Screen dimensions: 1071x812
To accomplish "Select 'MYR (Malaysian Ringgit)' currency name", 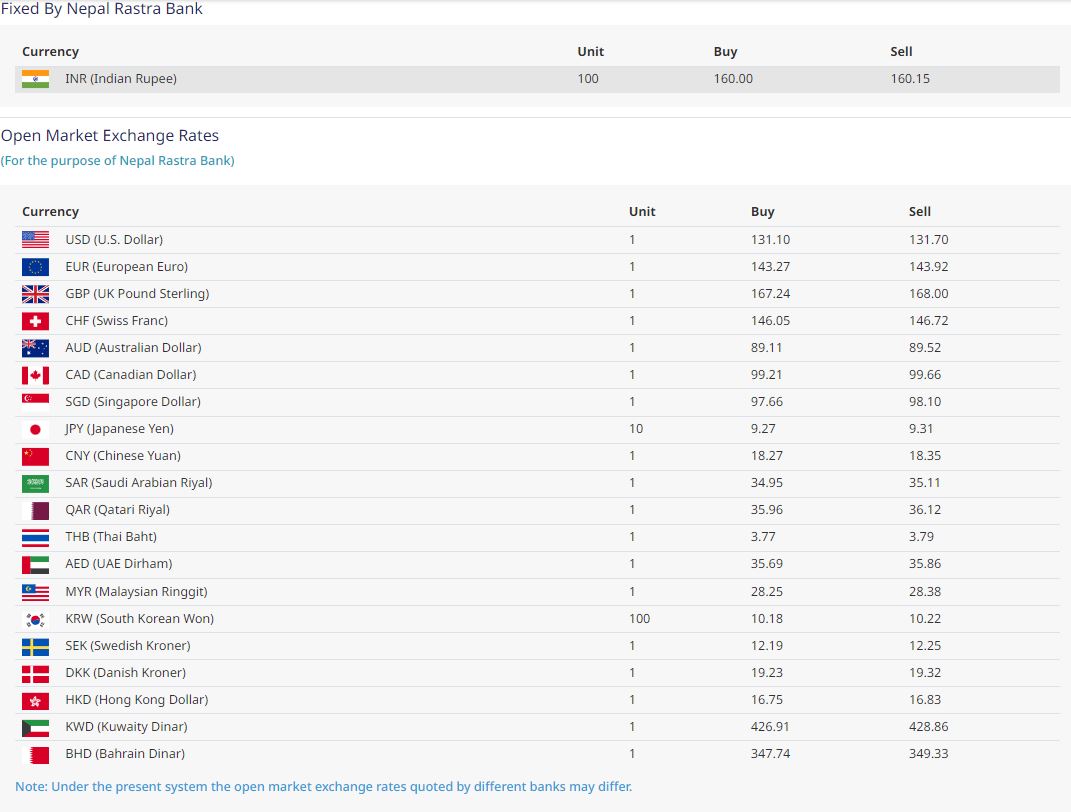I will pyautogui.click(x=136, y=591).
